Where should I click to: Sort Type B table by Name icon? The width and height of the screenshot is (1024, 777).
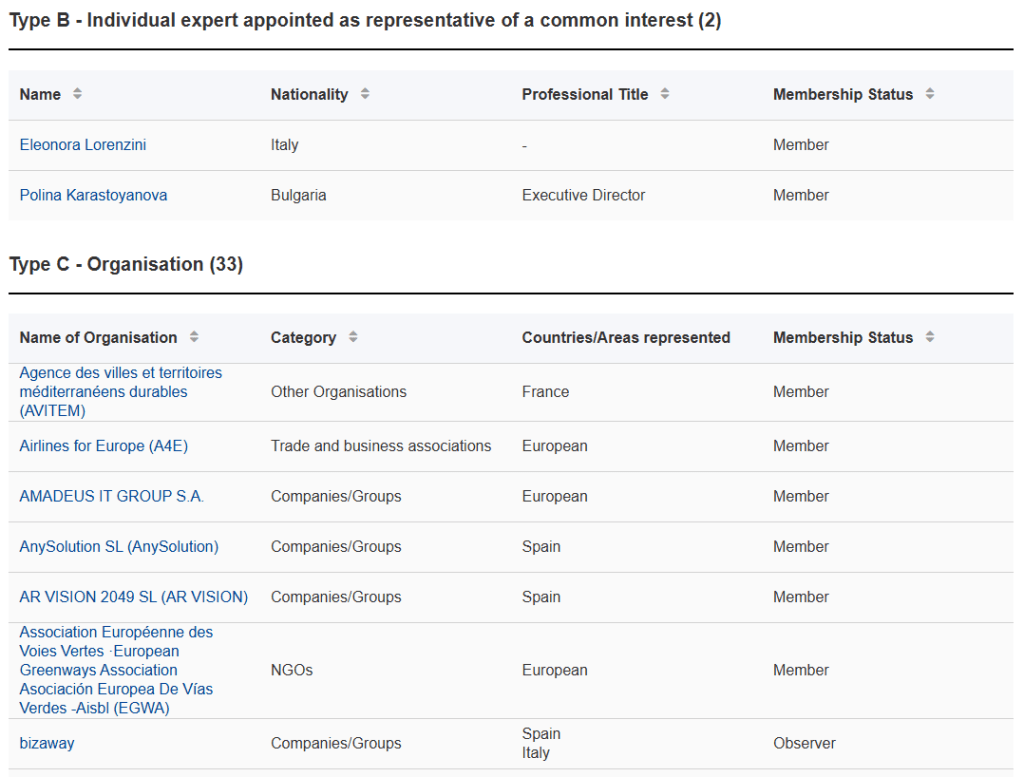78,94
